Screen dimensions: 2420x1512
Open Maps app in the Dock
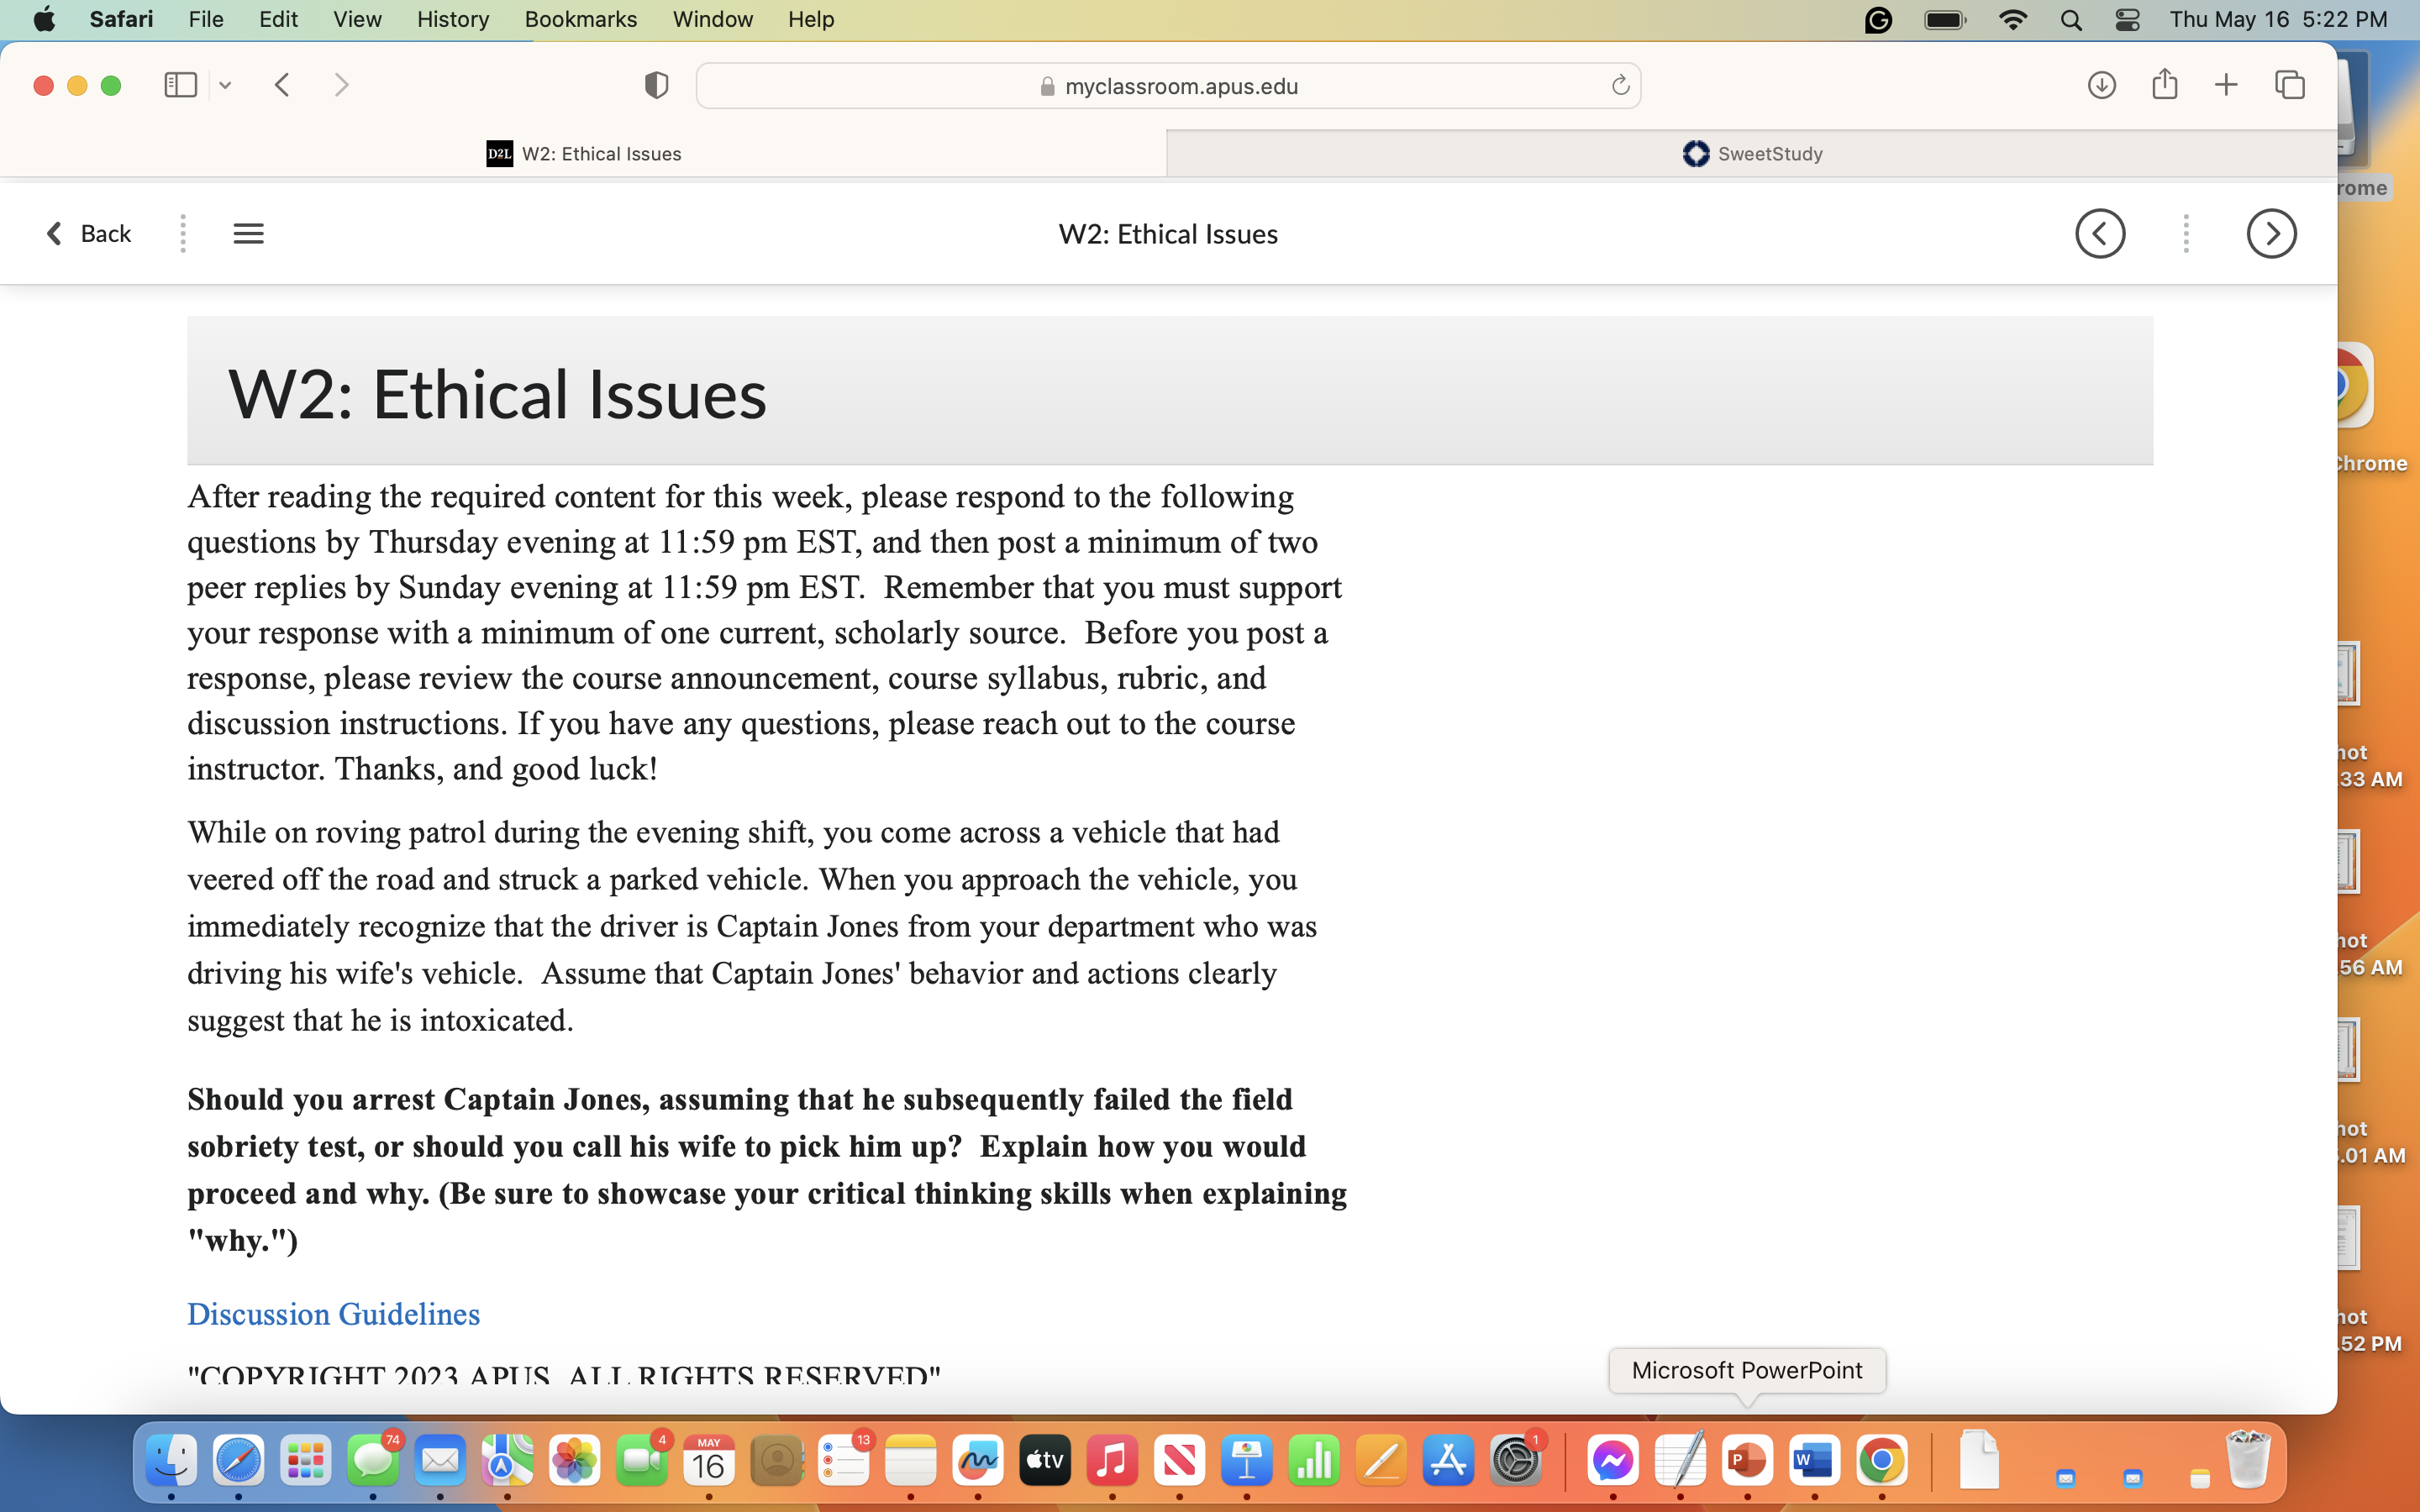507,1461
